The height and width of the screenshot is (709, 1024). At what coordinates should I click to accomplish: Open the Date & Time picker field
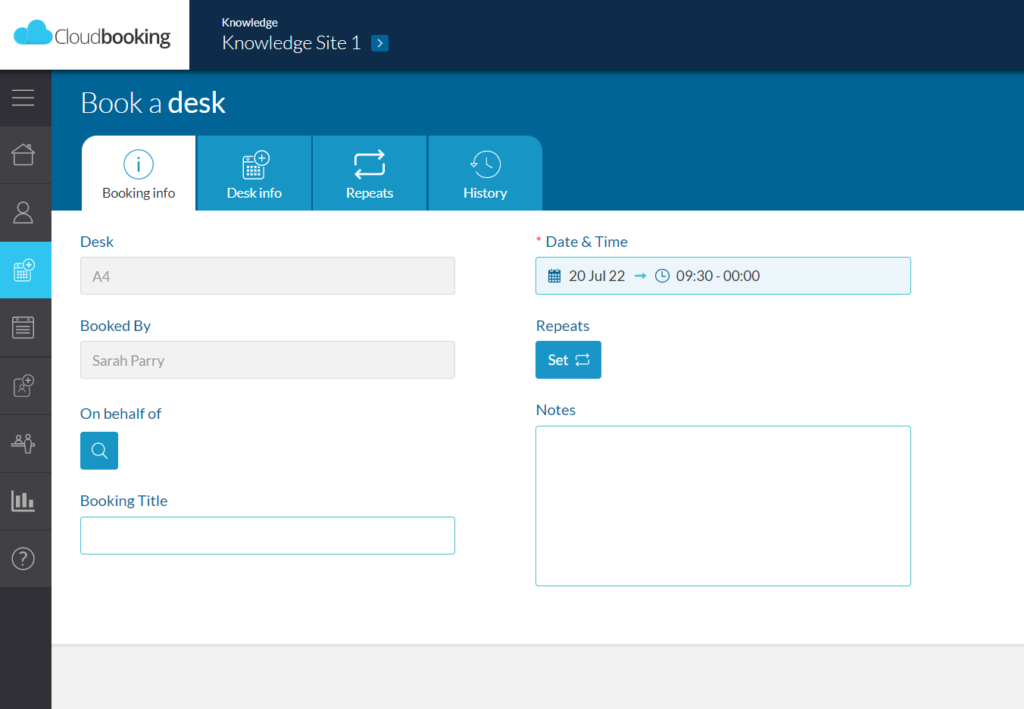(723, 276)
